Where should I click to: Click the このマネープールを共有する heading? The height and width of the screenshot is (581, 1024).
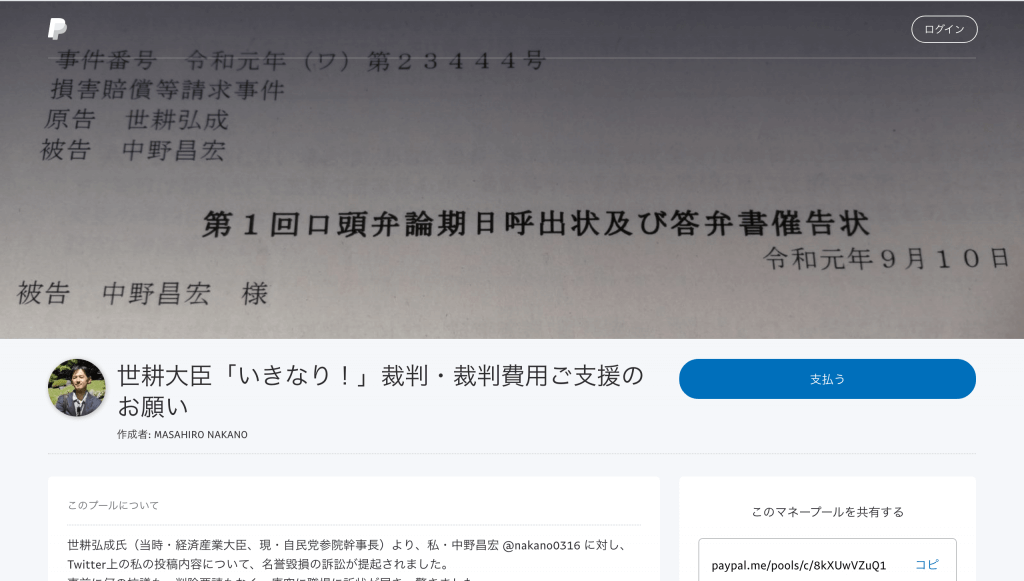[x=827, y=512]
